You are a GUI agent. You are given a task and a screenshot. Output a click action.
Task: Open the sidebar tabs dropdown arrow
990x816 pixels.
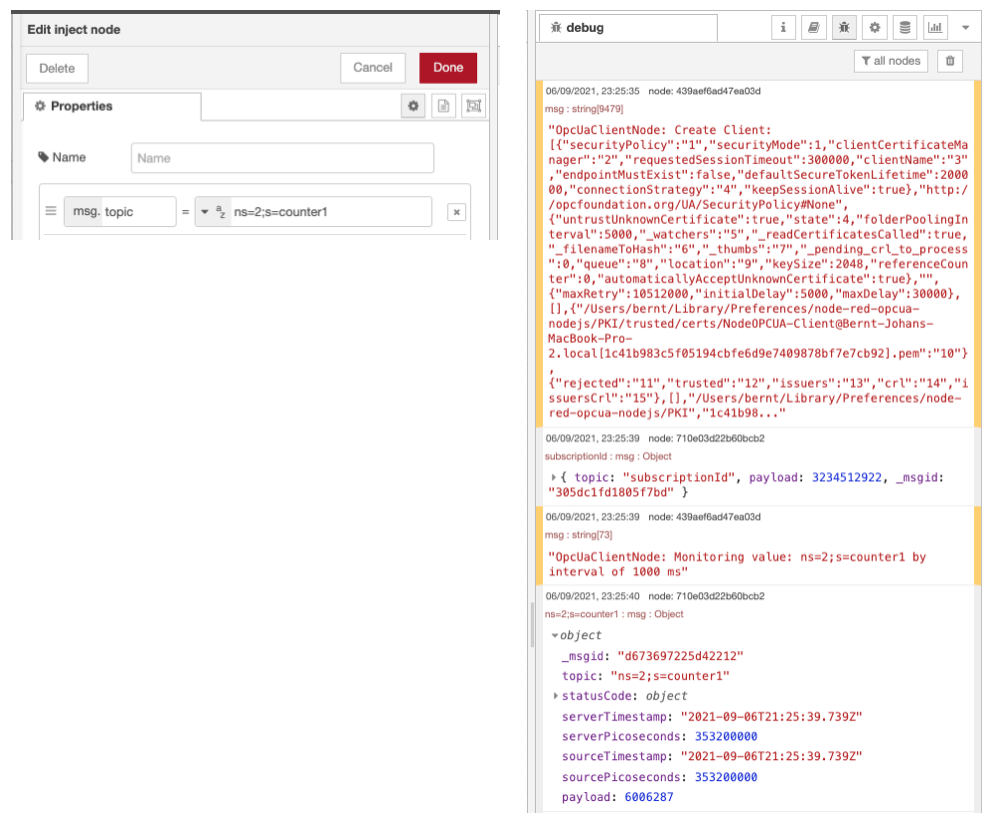point(966,28)
